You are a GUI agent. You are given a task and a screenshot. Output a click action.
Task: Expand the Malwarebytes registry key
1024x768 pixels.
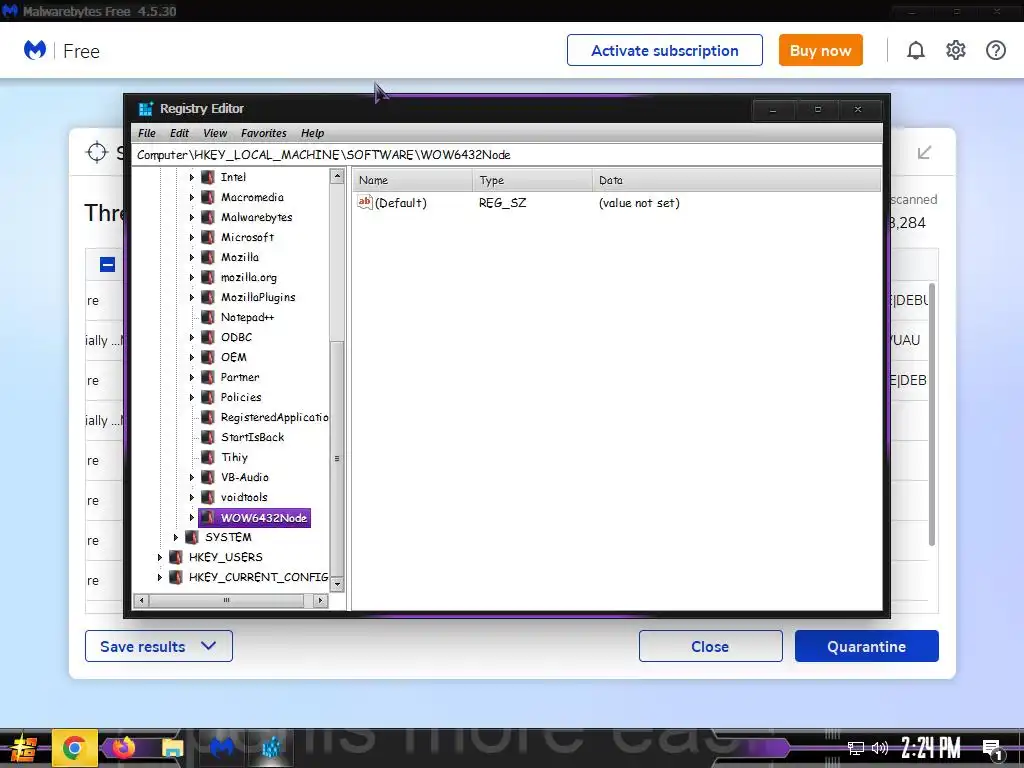[x=191, y=217]
